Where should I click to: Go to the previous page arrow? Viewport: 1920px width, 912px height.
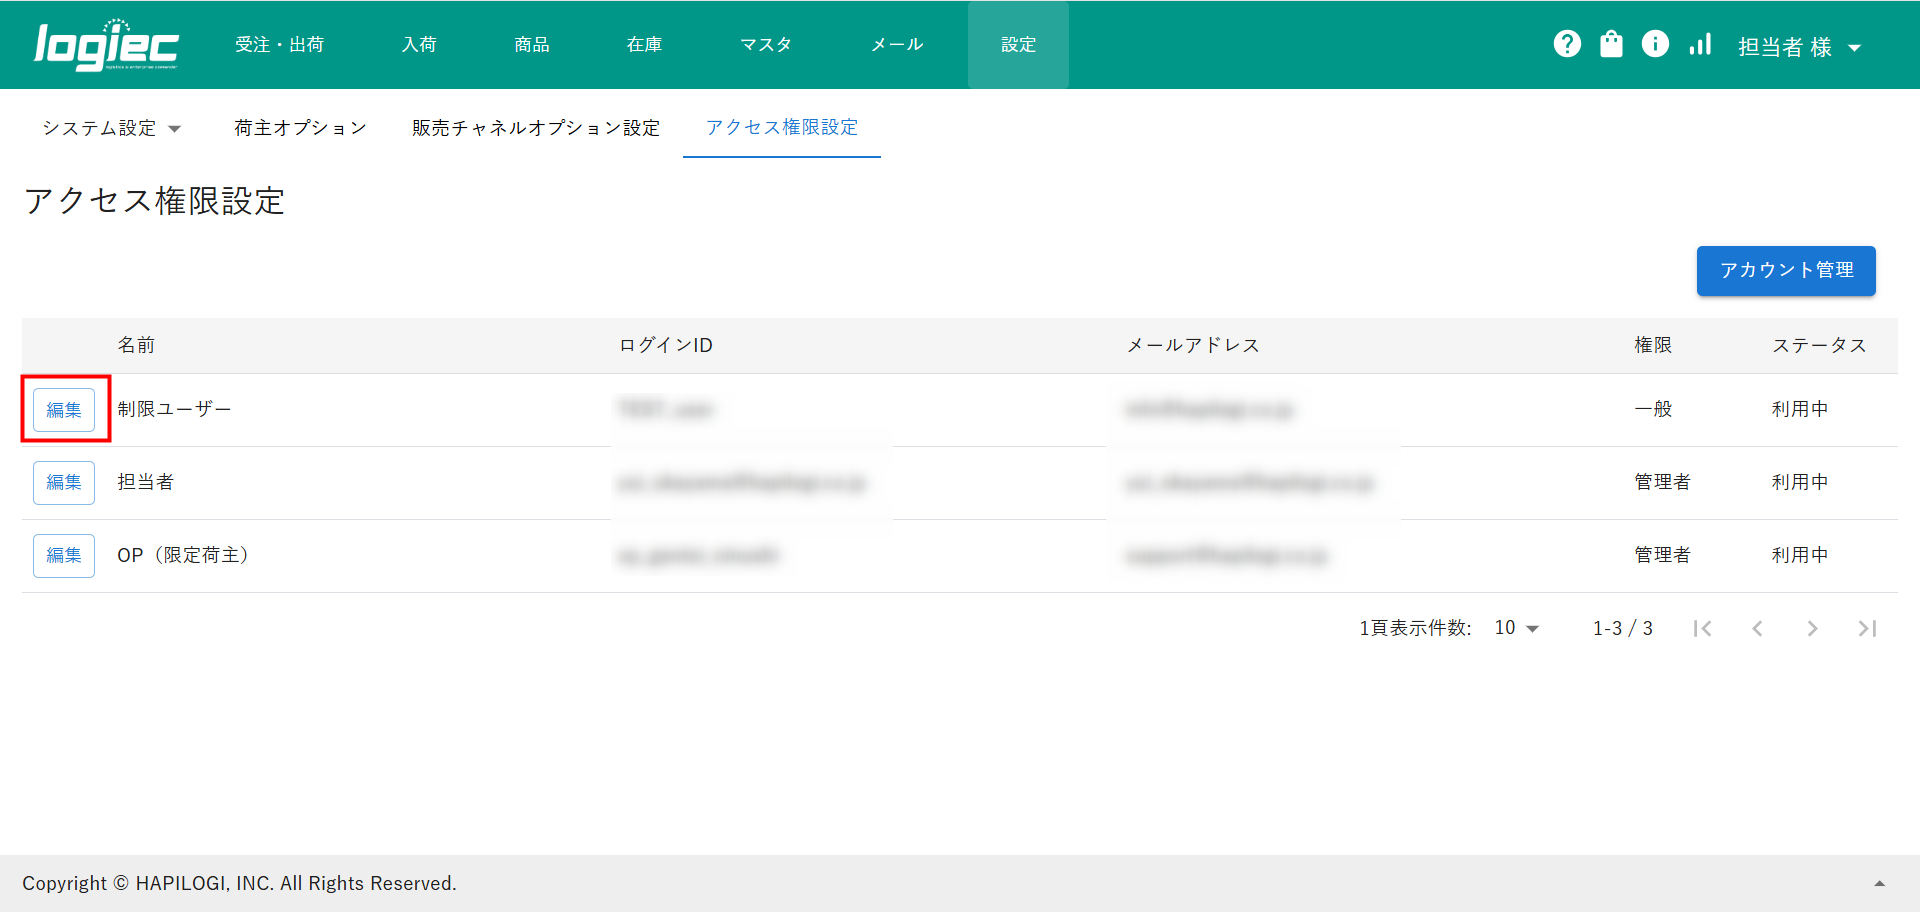pyautogui.click(x=1757, y=628)
